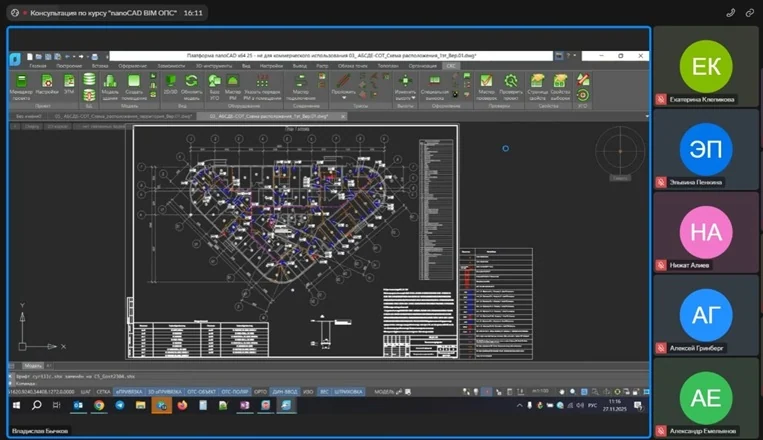Click the ЭТМ icon in ribbon
Viewport: 763px width, 440px height.
(69, 84)
